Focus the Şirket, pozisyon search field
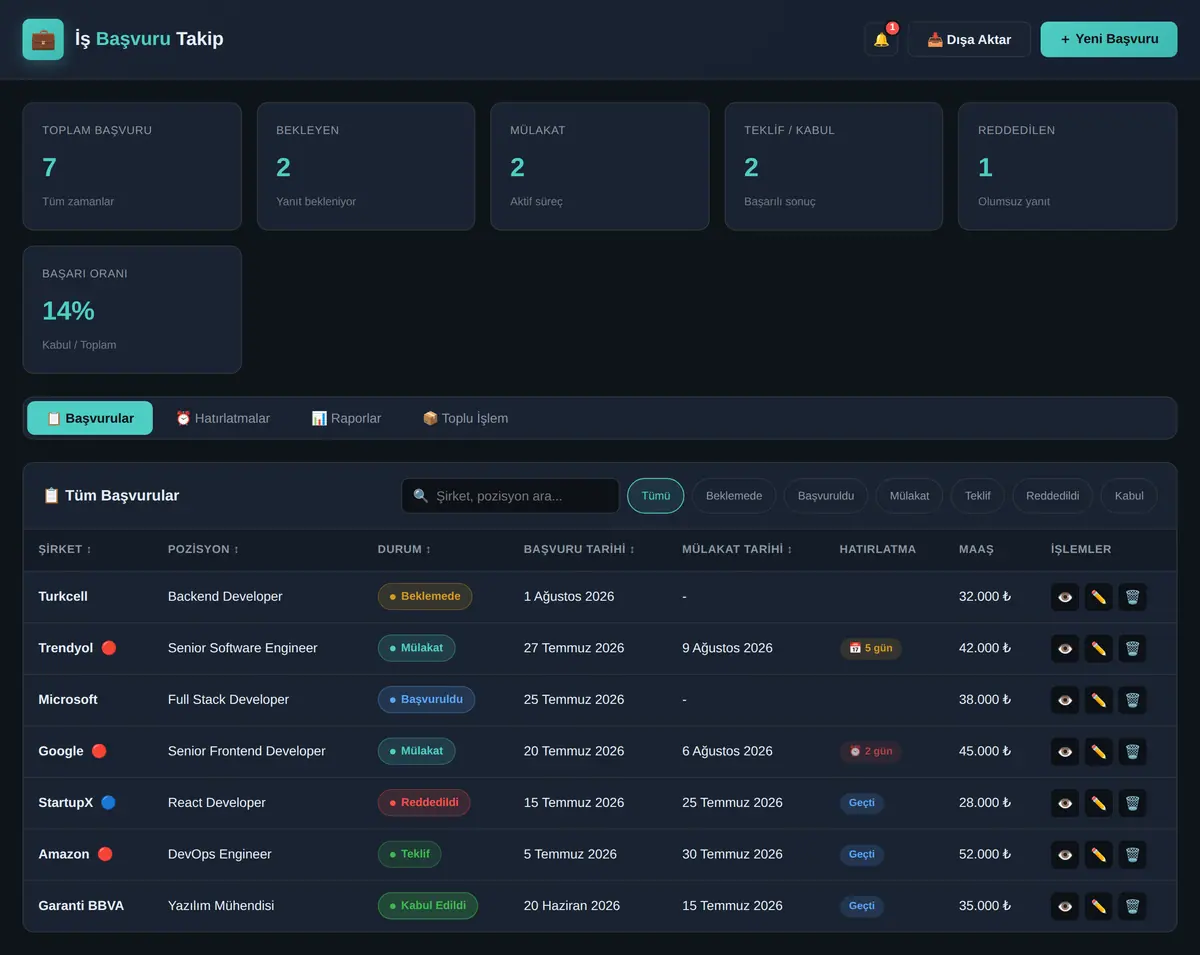 point(511,496)
